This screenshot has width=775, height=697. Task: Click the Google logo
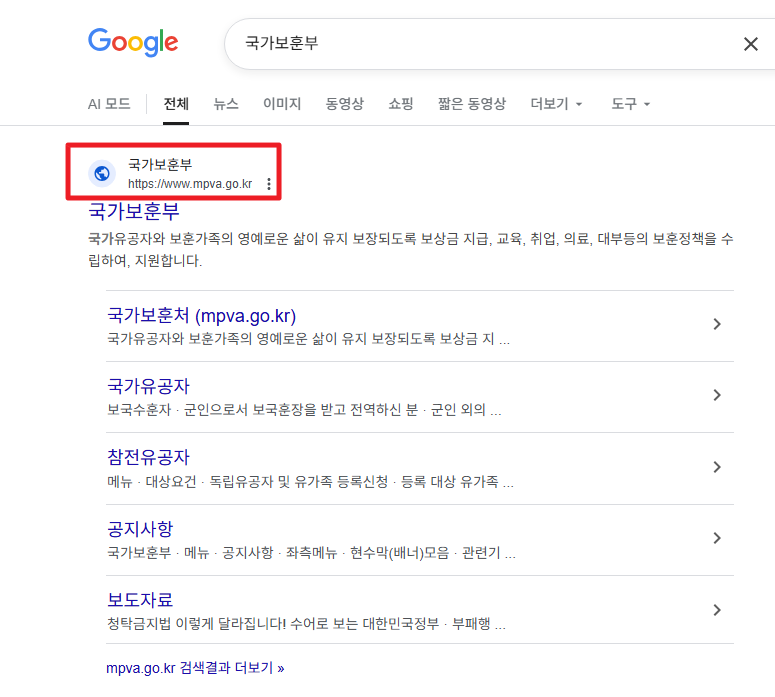(133, 42)
